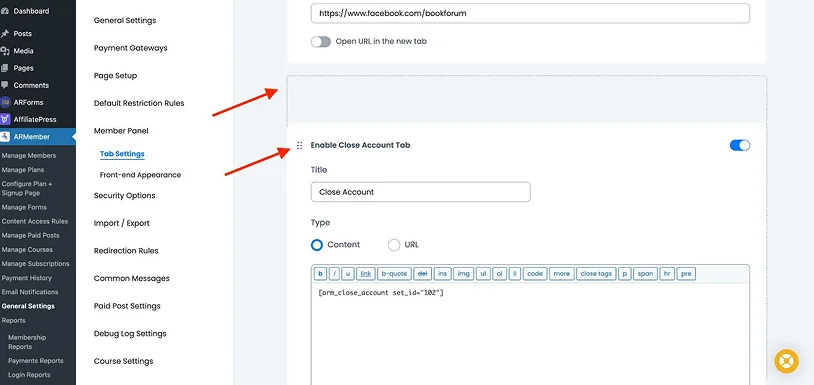Click underline 'u' editor button
This screenshot has height=385, width=814.
click(348, 273)
